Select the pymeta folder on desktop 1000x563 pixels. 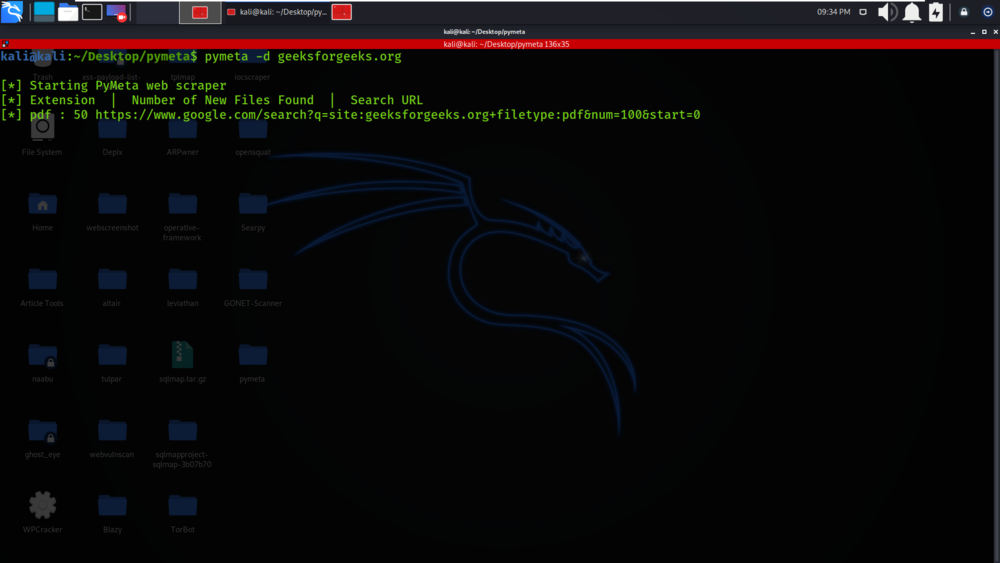click(253, 362)
